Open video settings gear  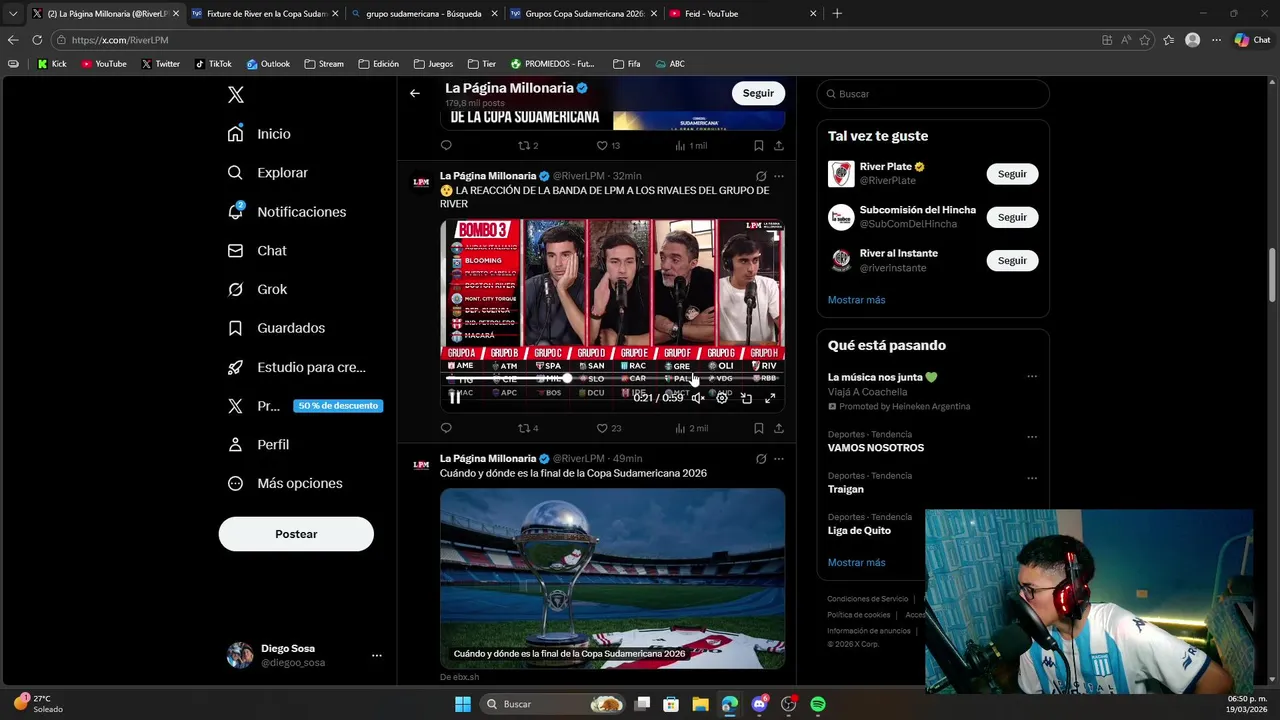point(722,398)
